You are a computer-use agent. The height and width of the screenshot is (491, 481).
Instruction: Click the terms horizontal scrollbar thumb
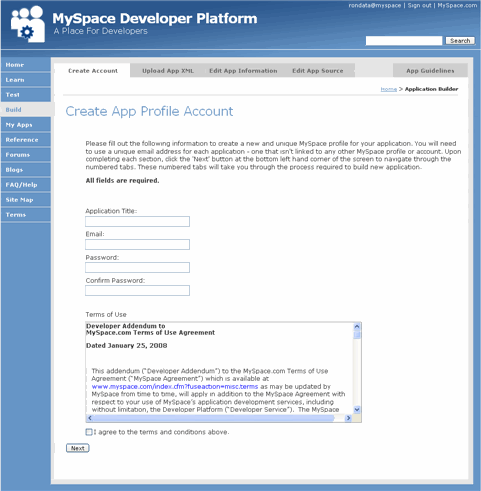214,418
